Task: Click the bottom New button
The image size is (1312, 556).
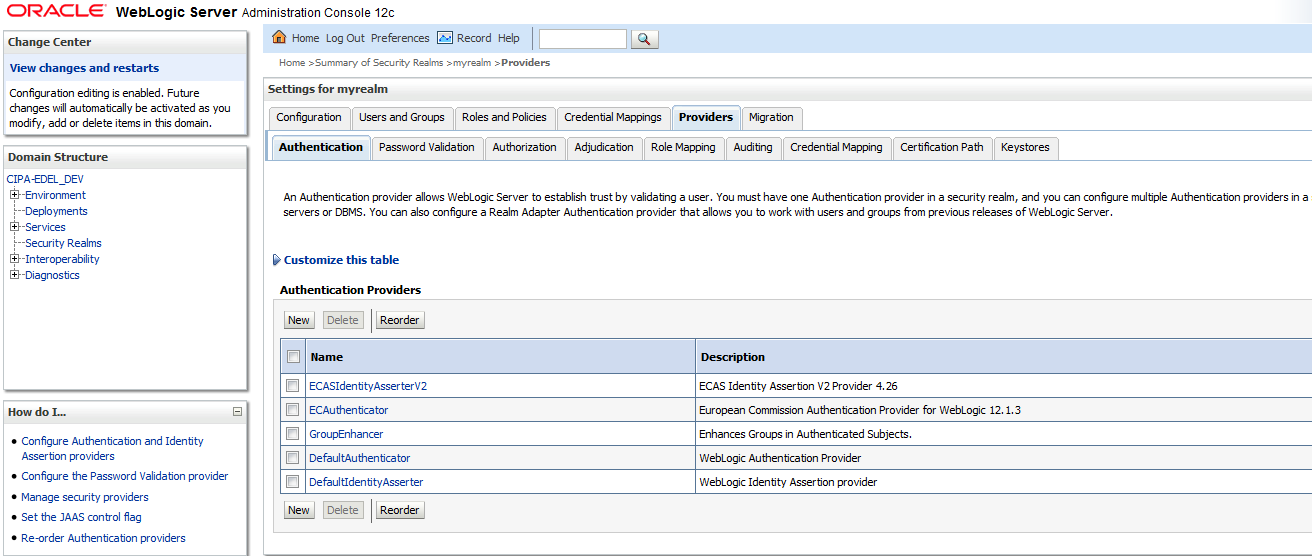Action: click(x=299, y=510)
